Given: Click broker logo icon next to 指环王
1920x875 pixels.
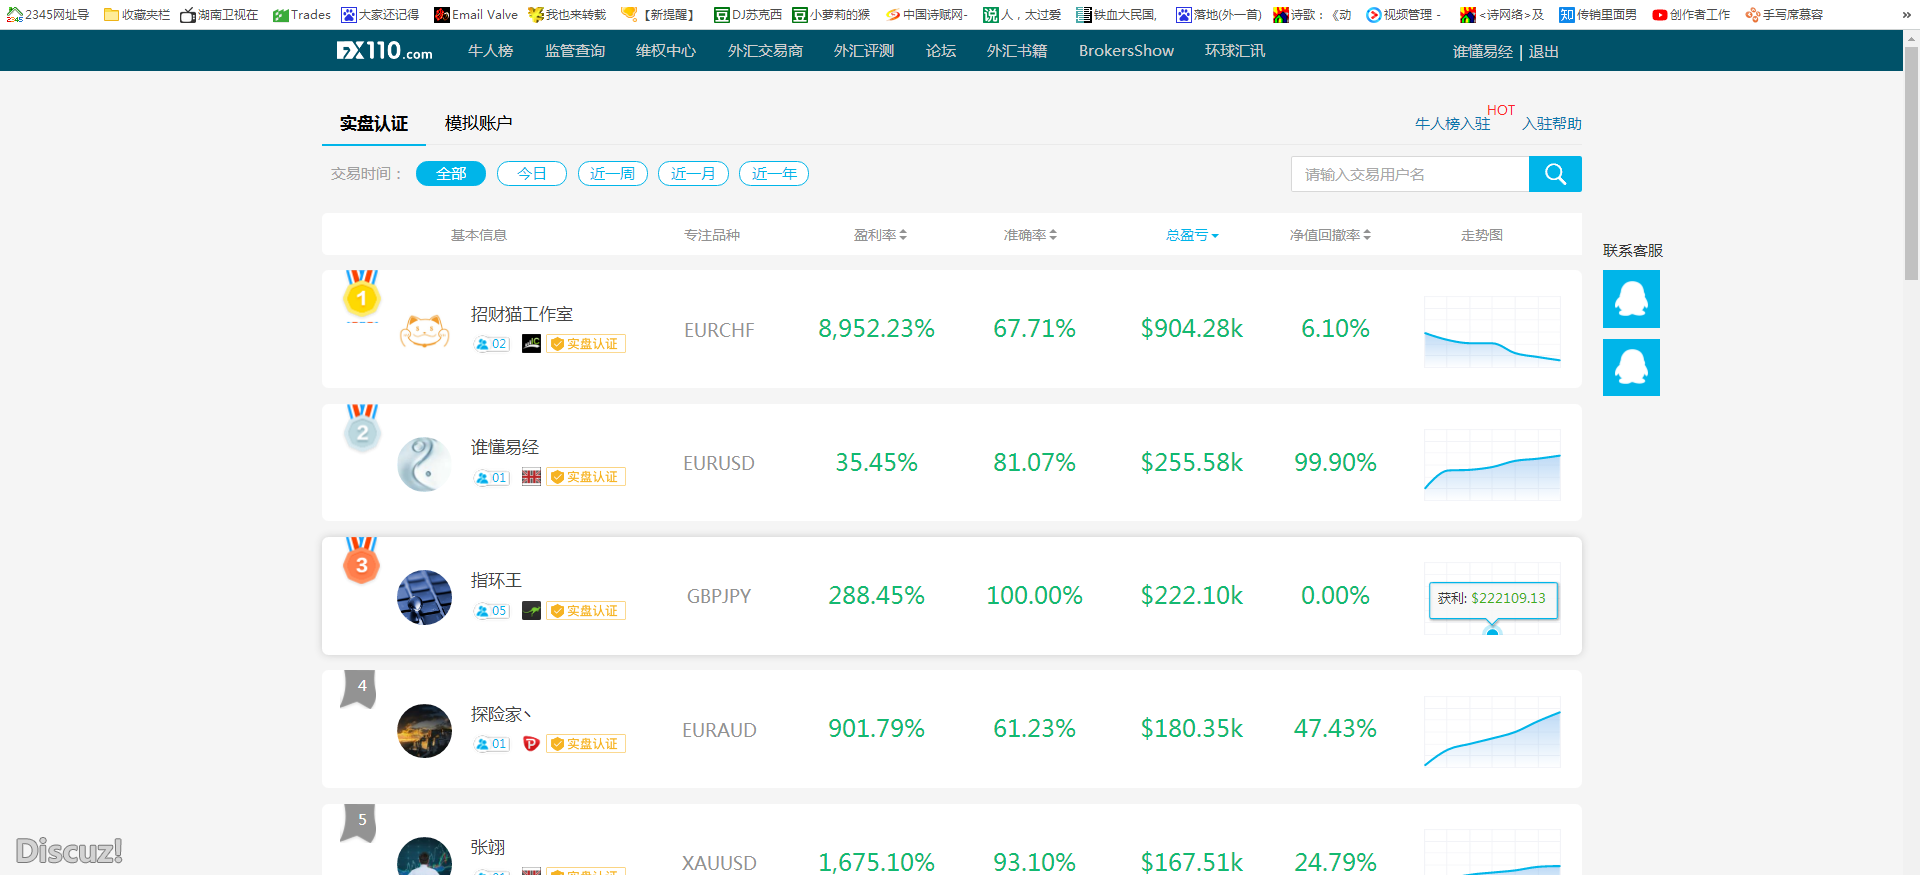Looking at the screenshot, I should tap(531, 611).
